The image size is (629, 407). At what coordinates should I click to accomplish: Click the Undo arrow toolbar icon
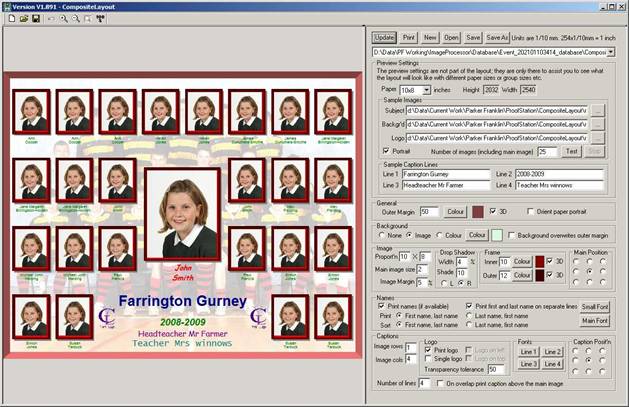pyautogui.click(x=51, y=19)
